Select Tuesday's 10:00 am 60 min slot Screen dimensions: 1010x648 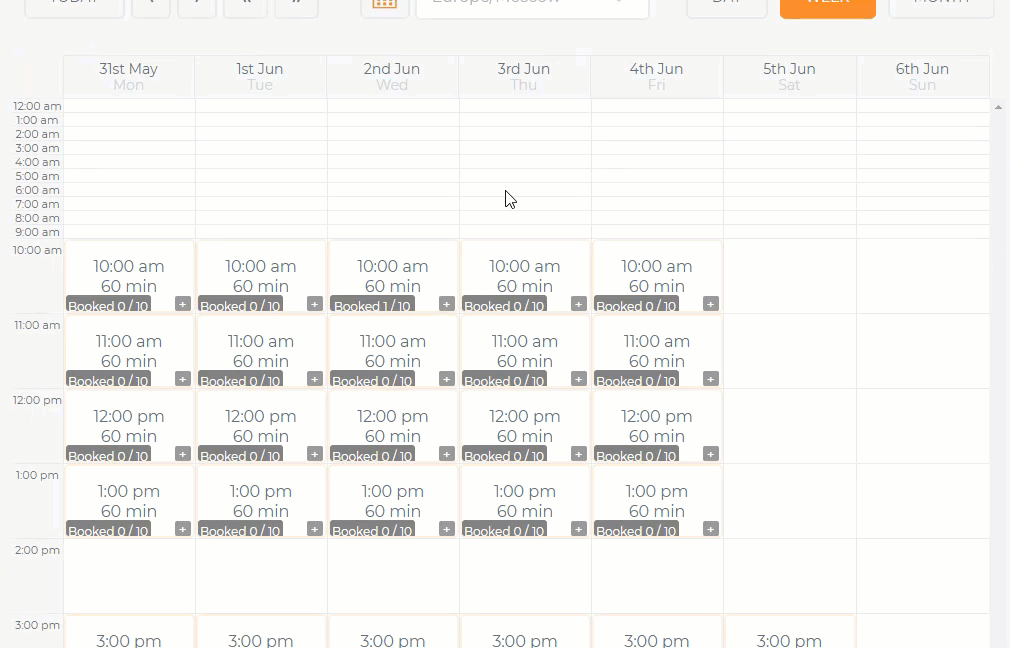coord(261,276)
